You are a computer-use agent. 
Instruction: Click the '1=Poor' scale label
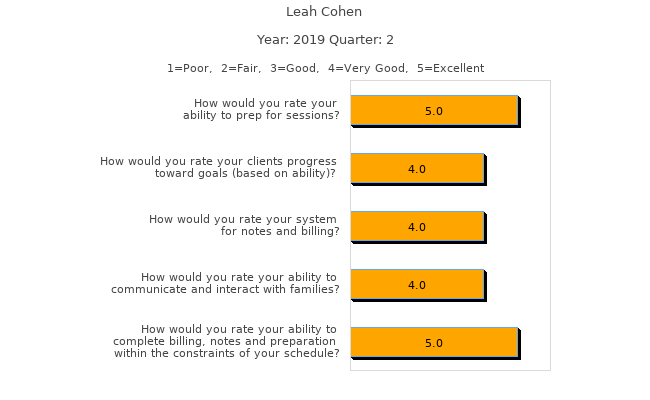pos(188,68)
